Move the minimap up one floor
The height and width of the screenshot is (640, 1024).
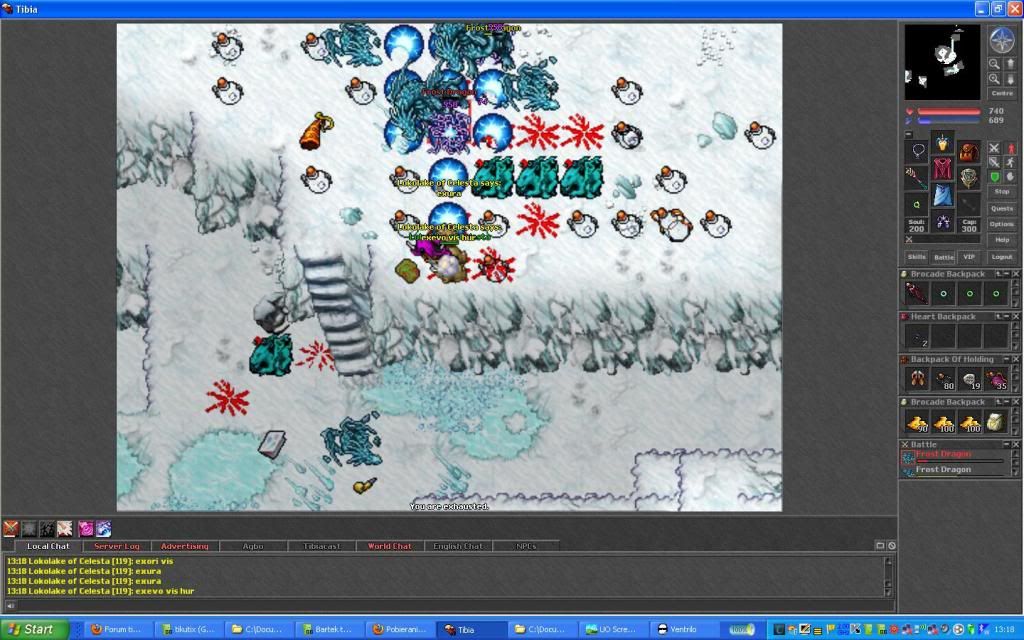tap(1009, 64)
